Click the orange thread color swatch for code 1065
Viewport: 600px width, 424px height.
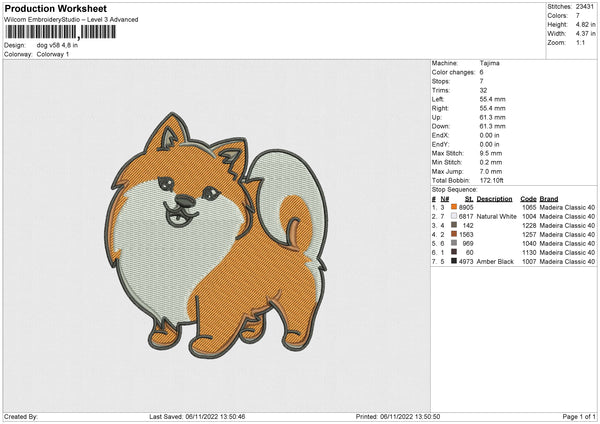pos(454,206)
